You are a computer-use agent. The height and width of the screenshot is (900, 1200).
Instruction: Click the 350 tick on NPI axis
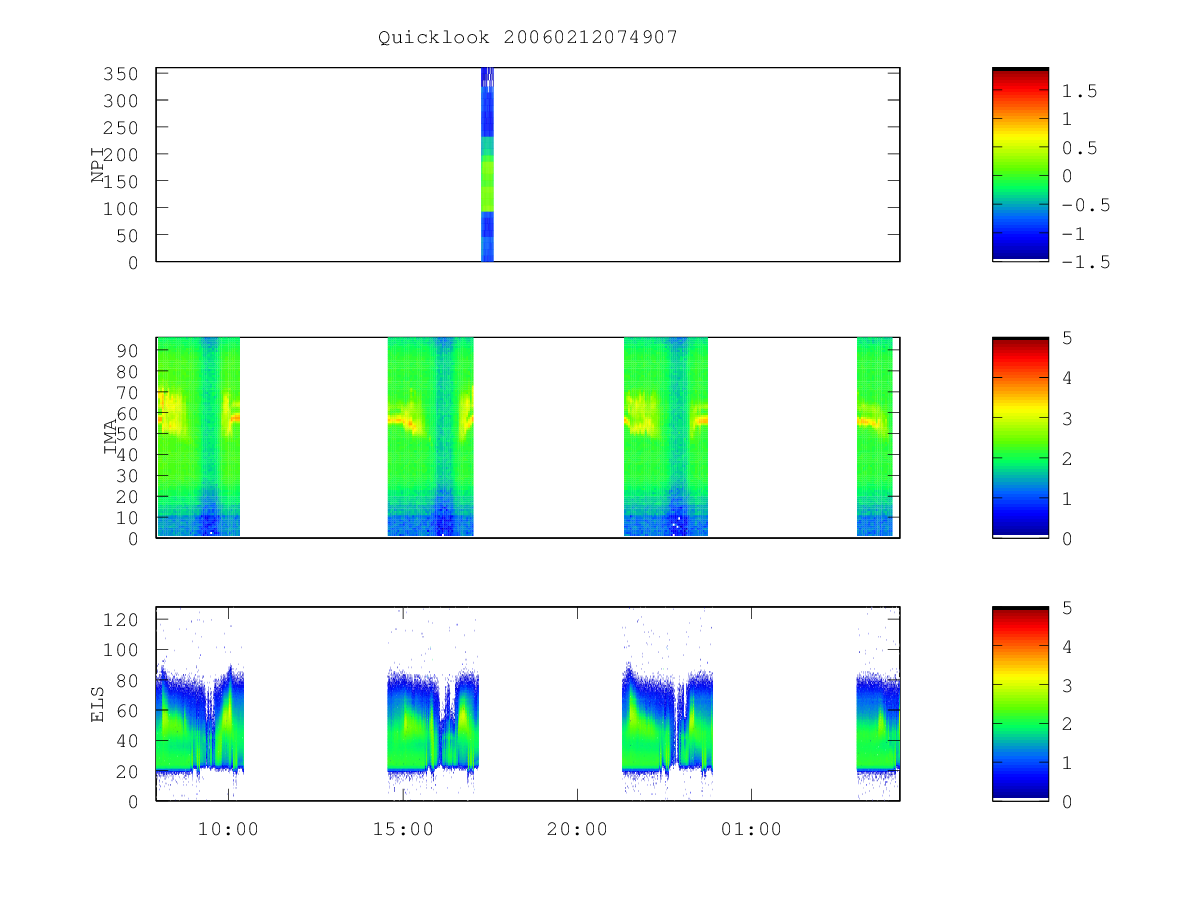(122, 74)
